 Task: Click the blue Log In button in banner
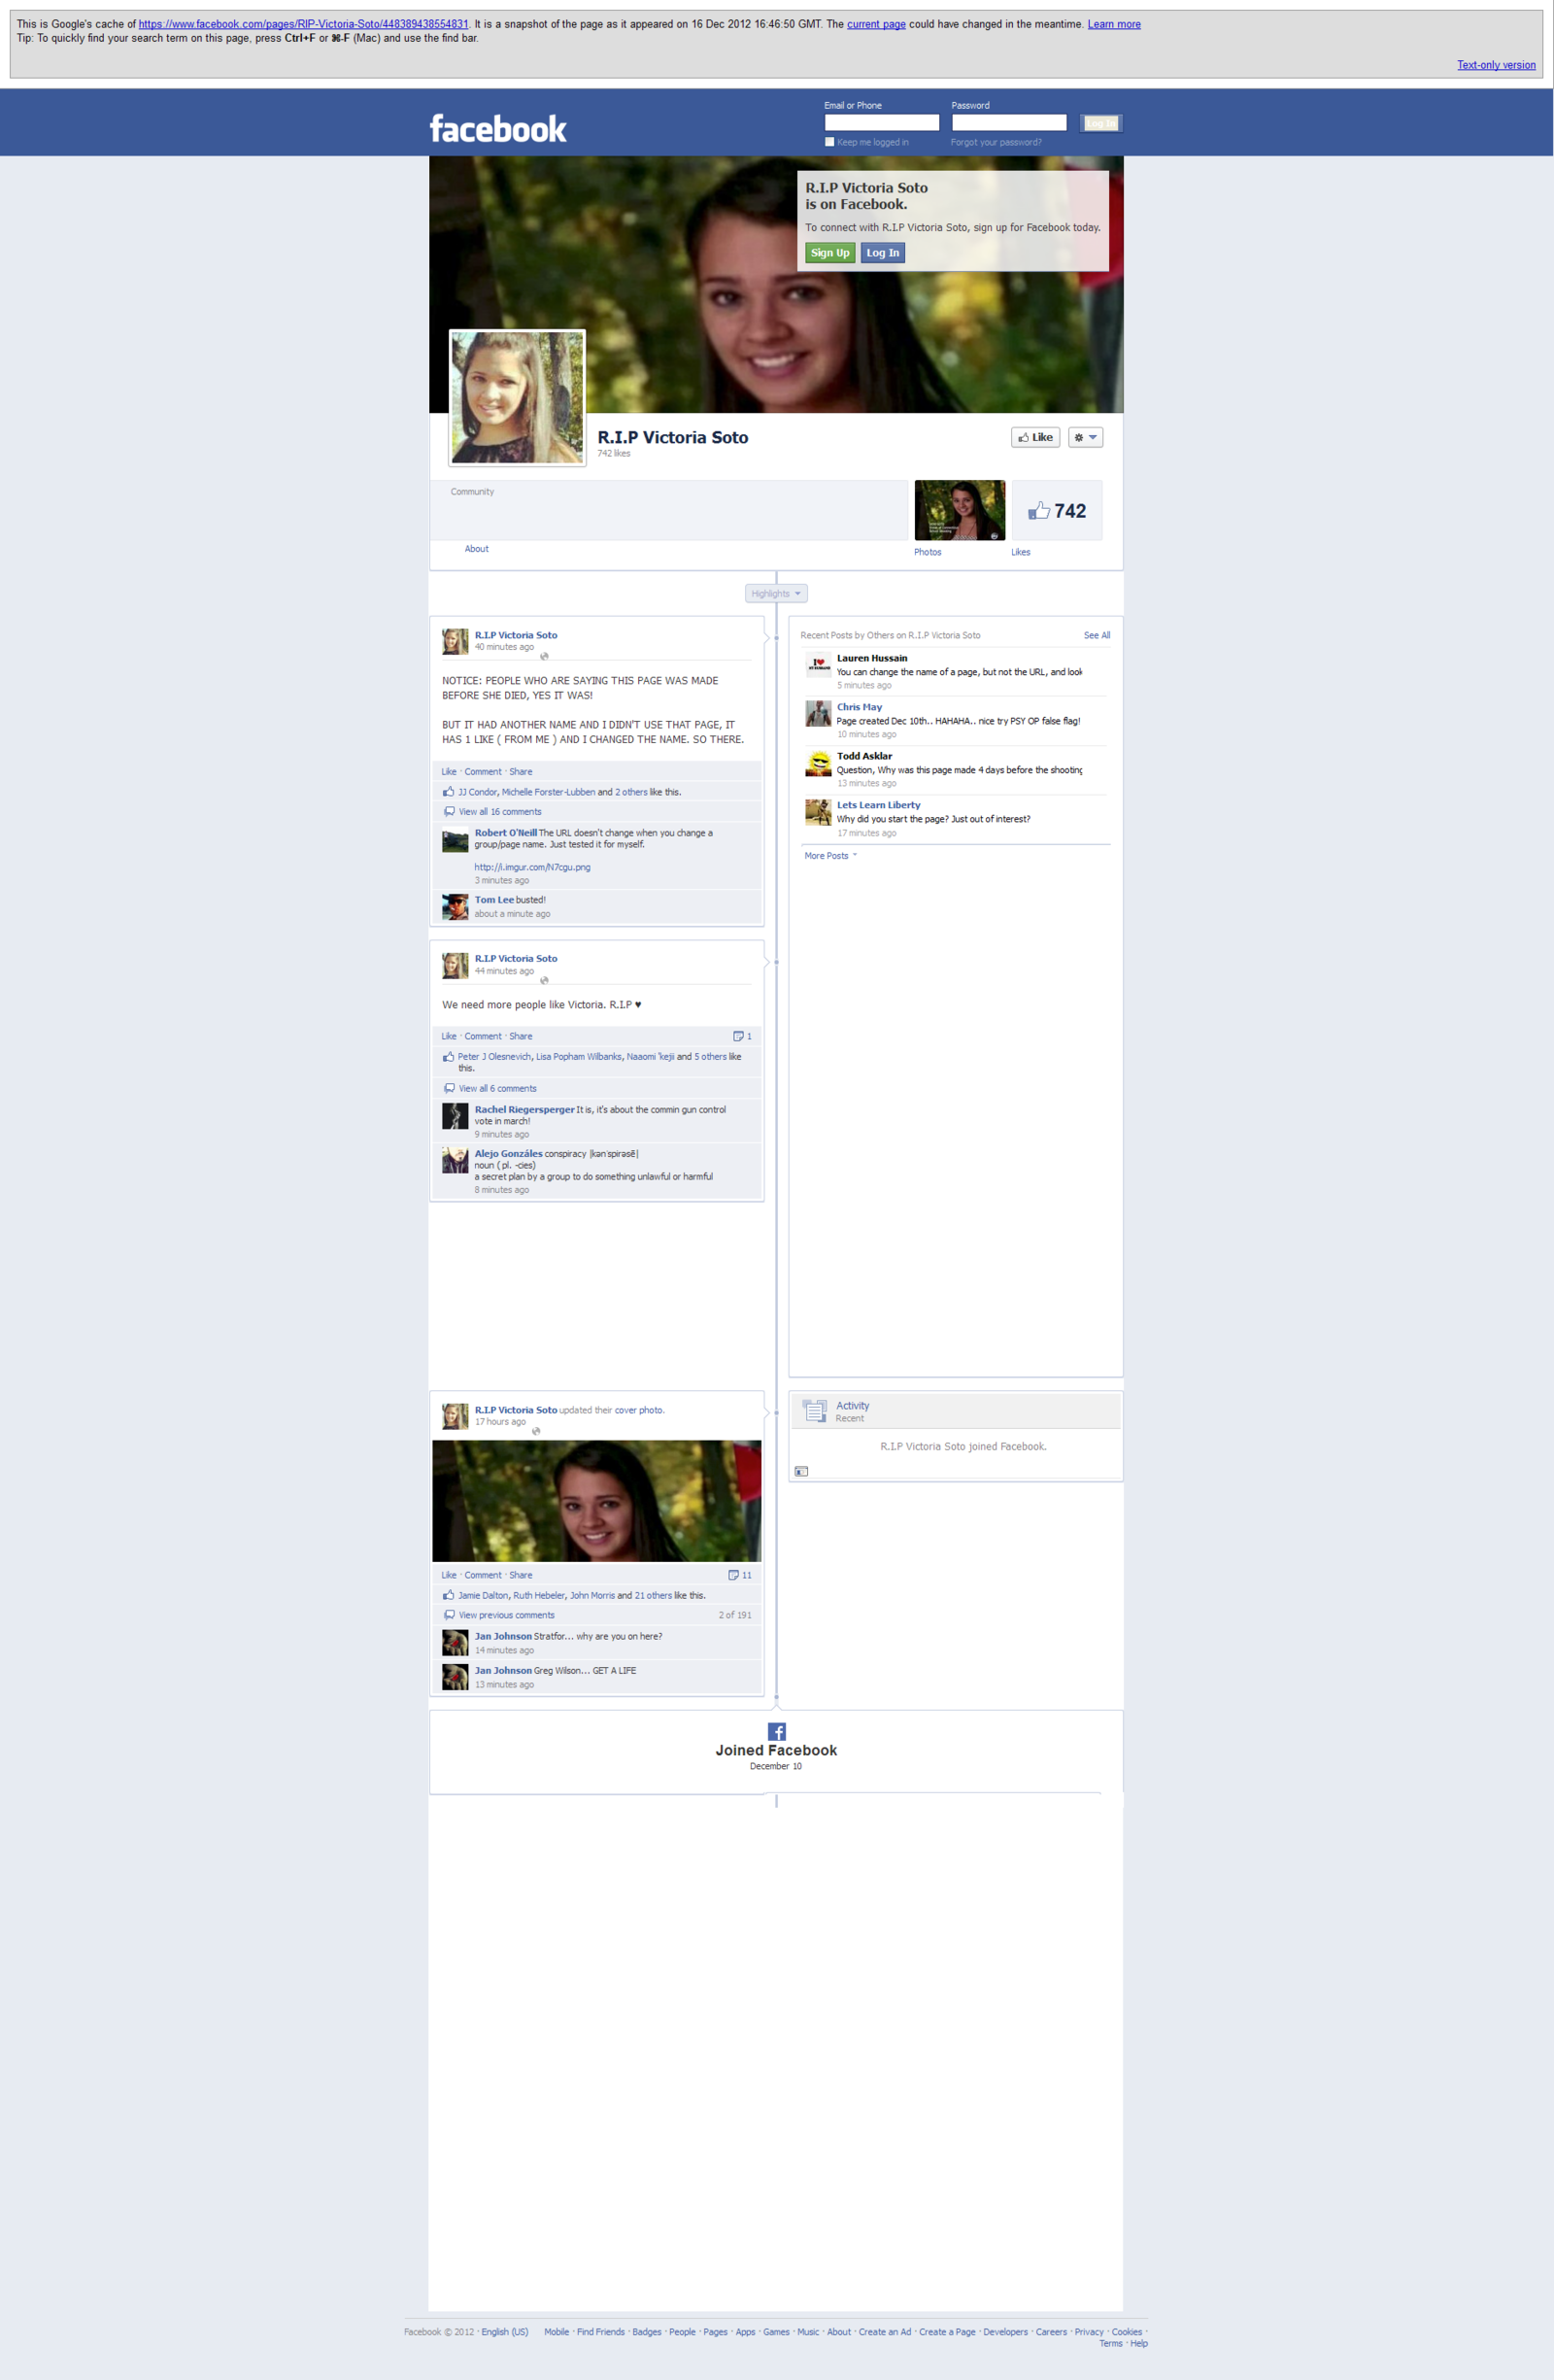pos(882,253)
